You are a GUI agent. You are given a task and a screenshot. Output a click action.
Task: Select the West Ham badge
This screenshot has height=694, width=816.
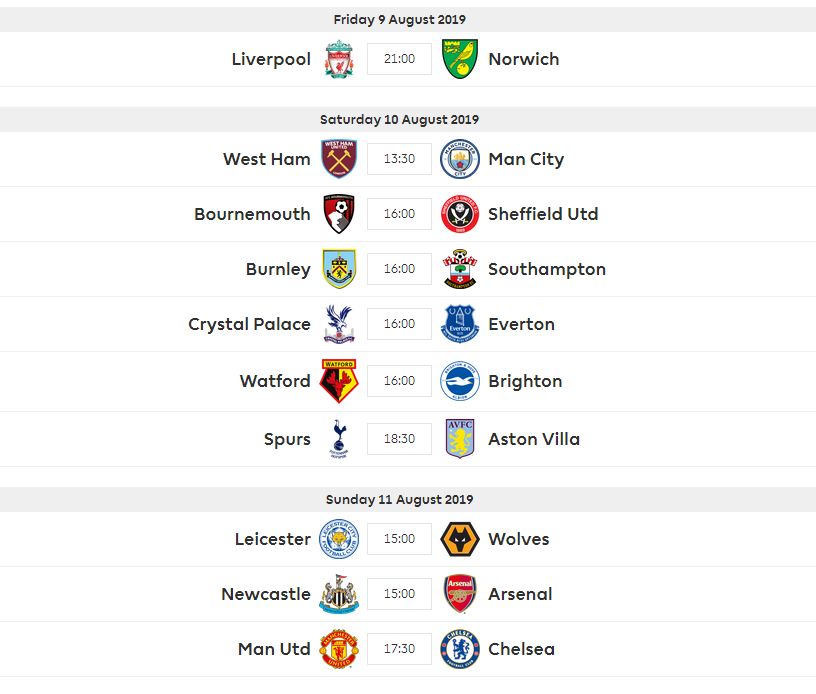339,159
